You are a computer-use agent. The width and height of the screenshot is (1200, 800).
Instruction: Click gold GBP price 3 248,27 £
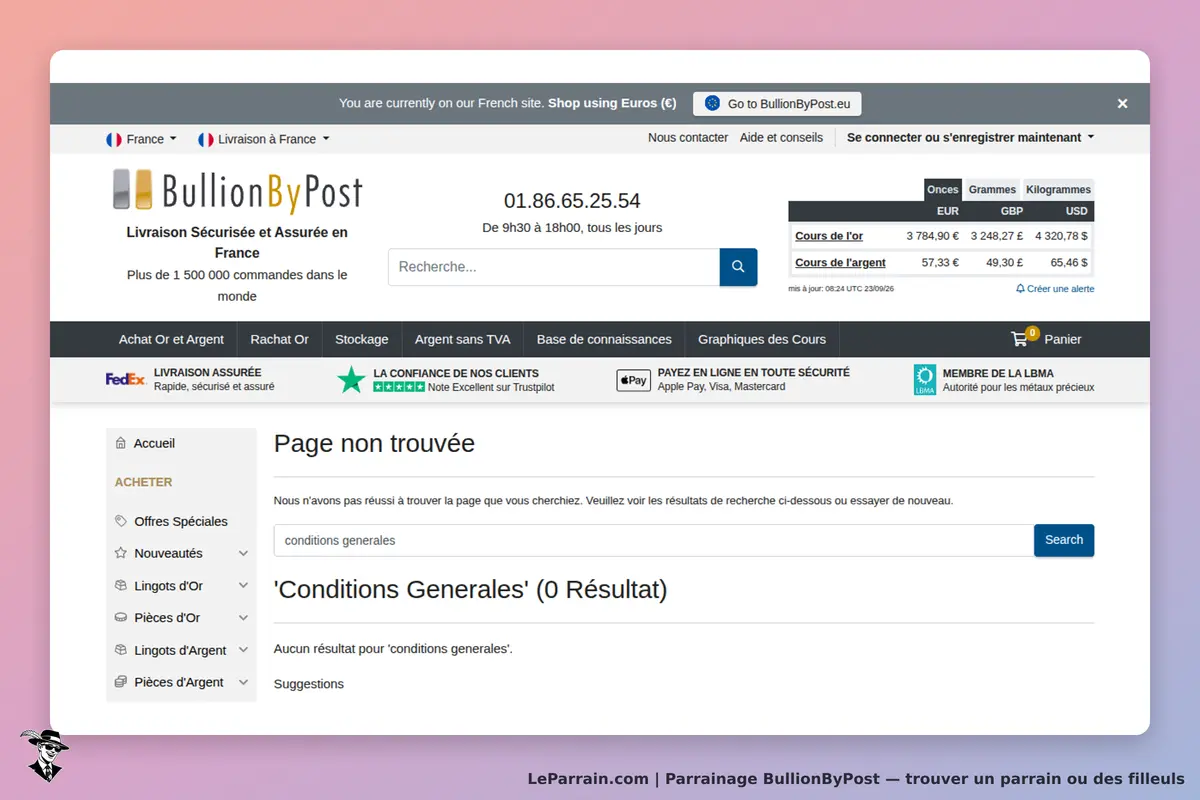(996, 236)
